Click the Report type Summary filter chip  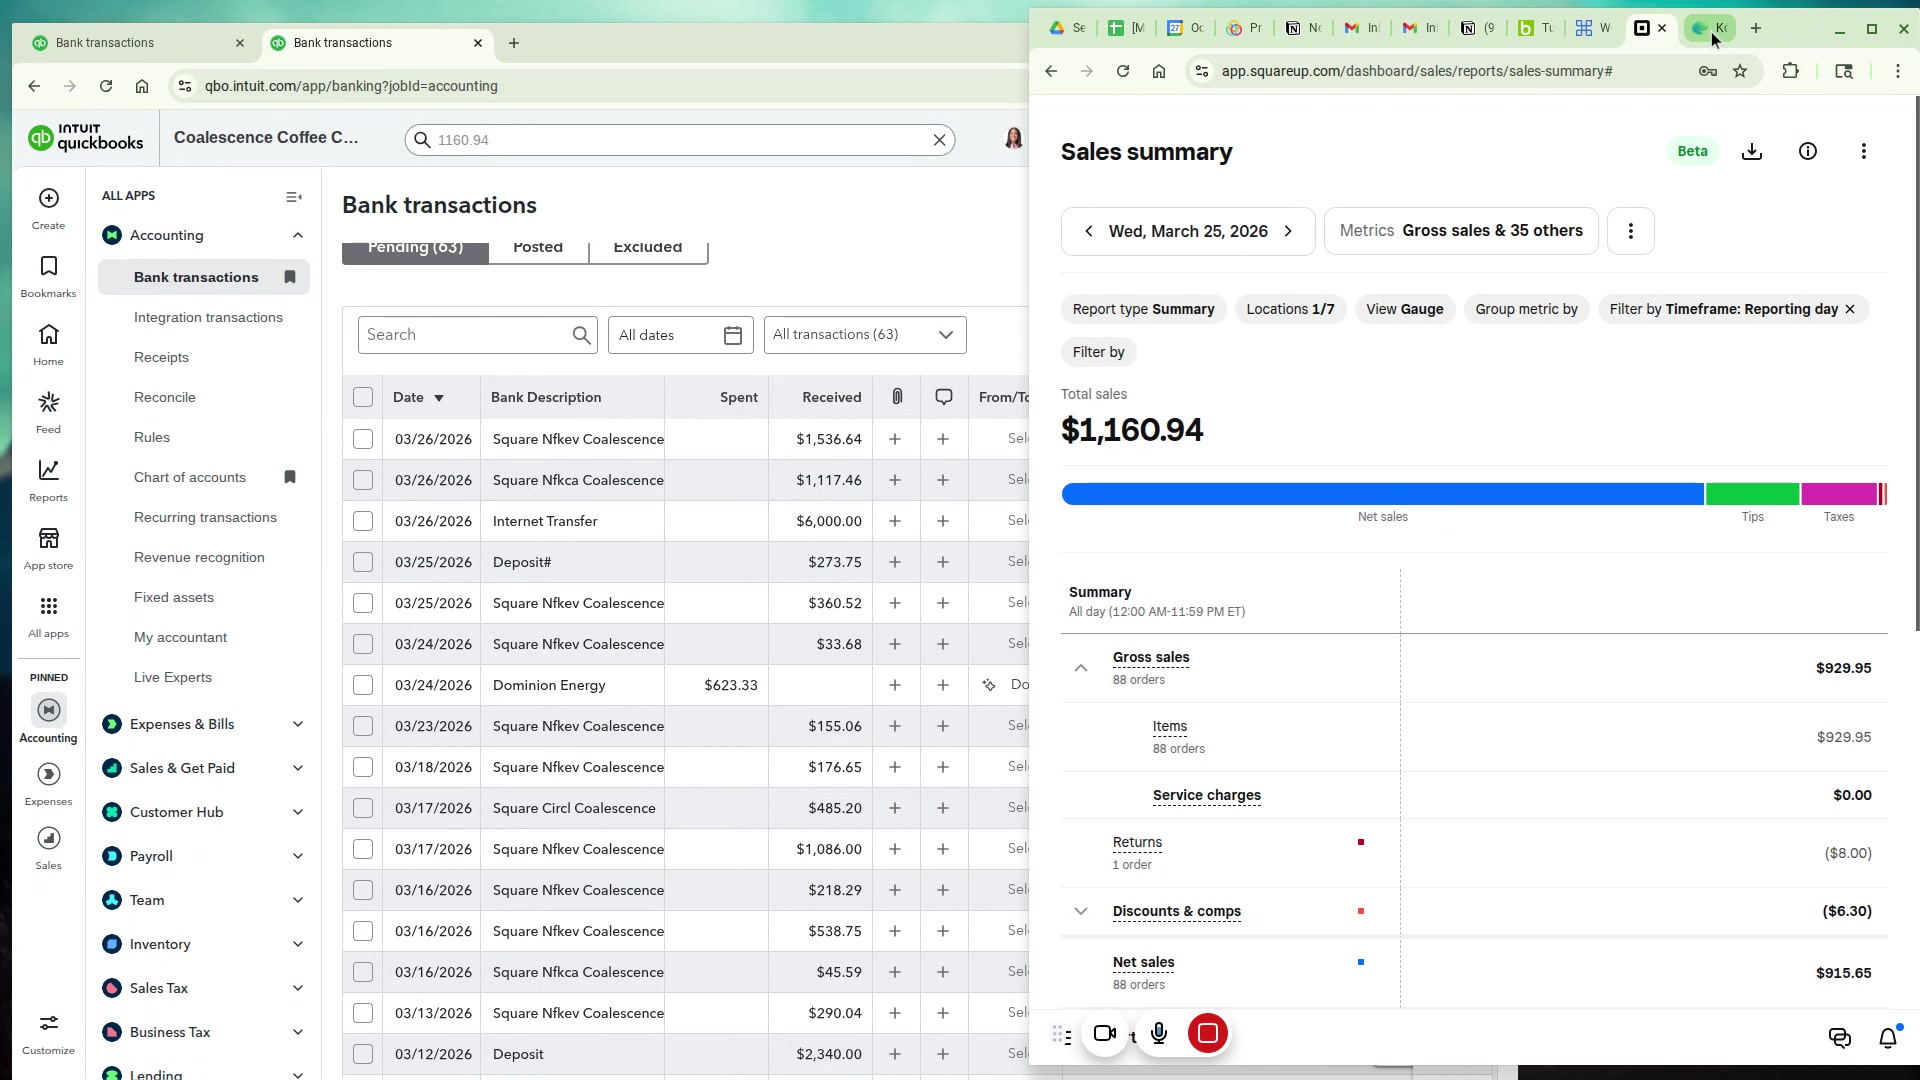tap(1143, 309)
